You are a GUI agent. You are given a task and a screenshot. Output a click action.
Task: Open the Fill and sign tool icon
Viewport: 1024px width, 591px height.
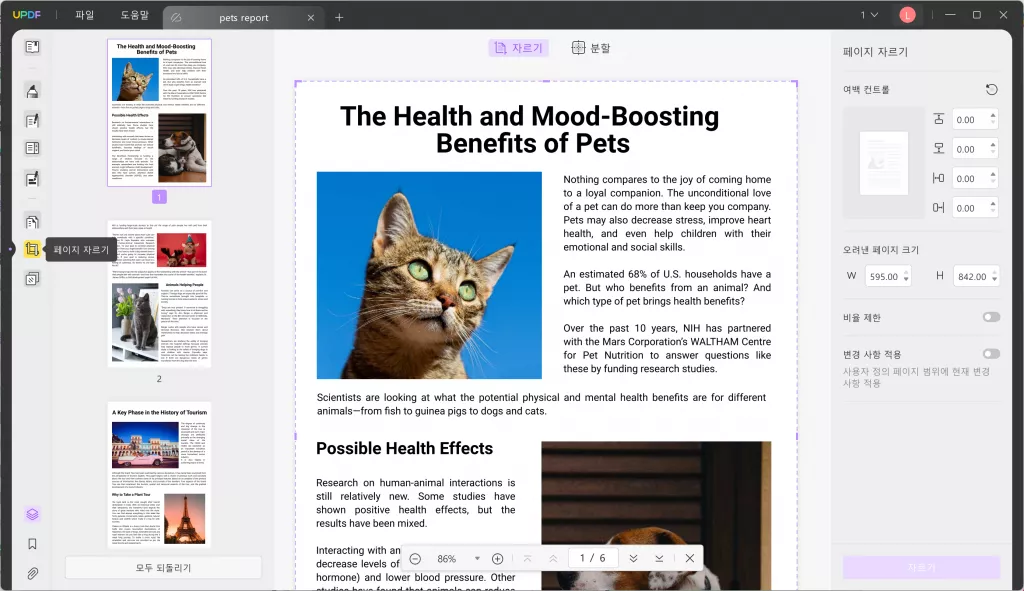[x=32, y=178]
